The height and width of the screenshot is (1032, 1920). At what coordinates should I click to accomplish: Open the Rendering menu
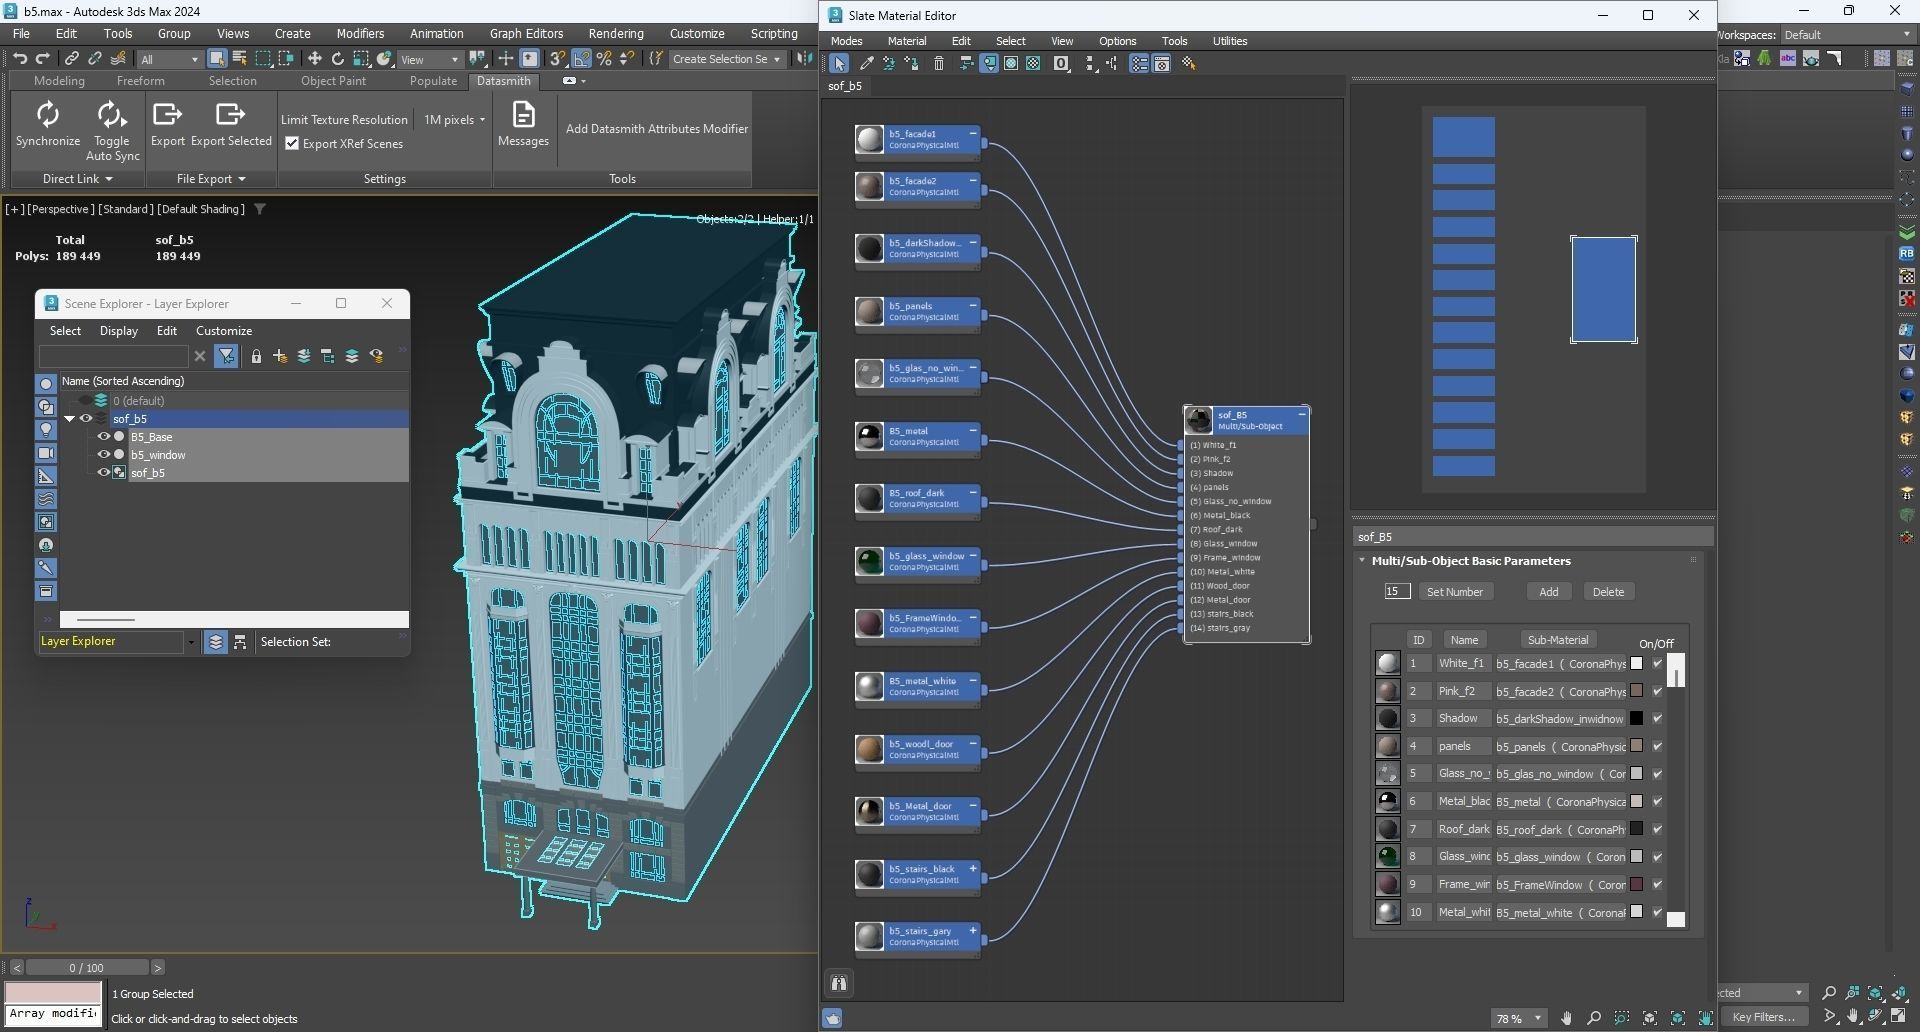click(x=615, y=33)
